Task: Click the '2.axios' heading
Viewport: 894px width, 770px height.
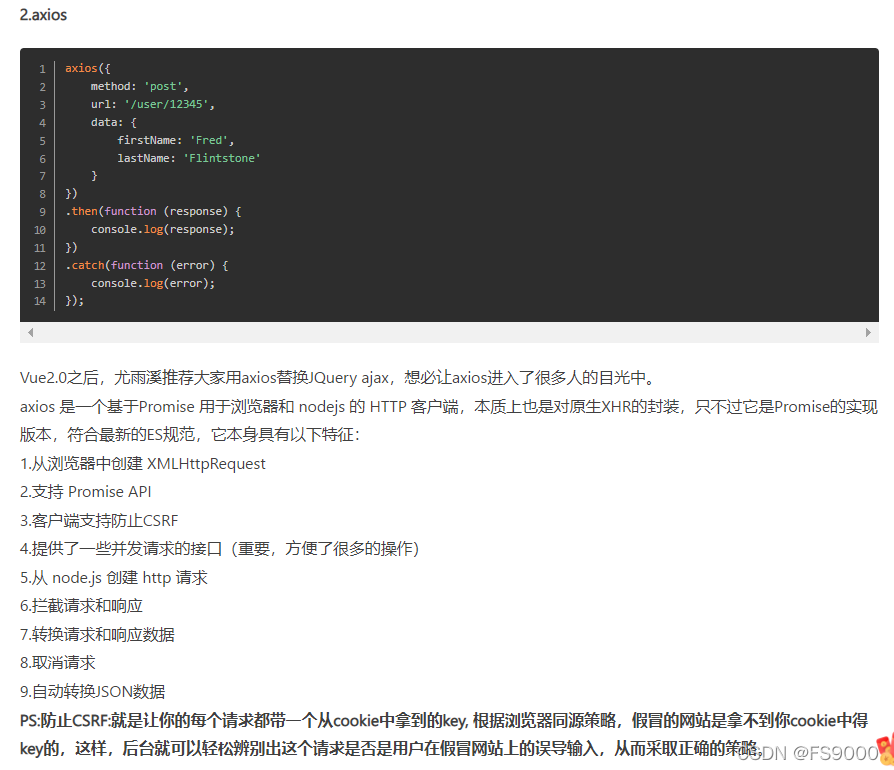Action: click(43, 15)
